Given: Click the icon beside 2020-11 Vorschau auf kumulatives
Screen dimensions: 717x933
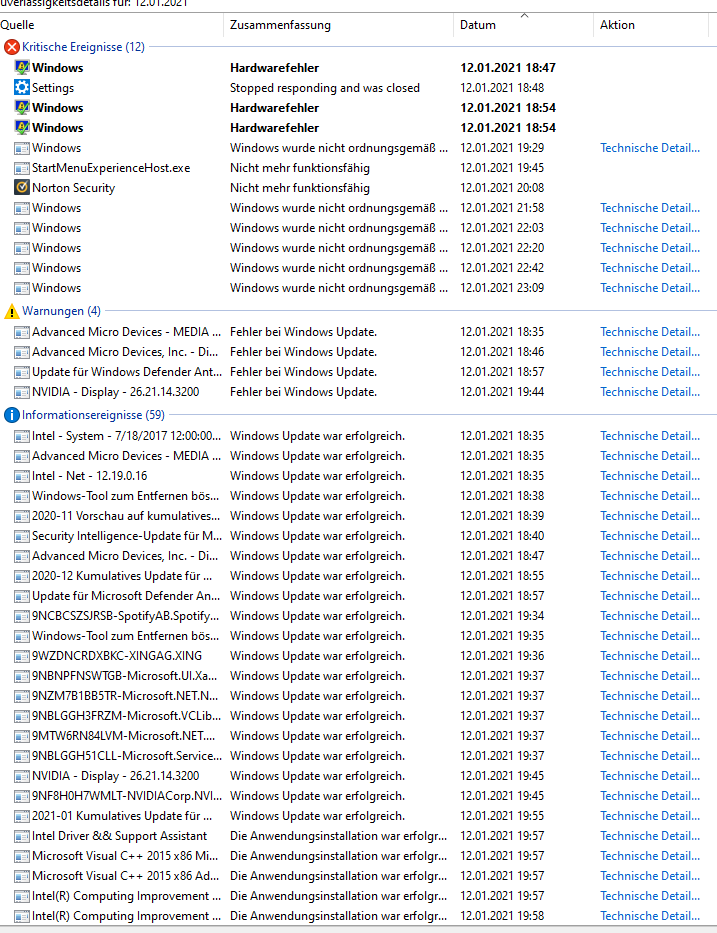Looking at the screenshot, I should [22, 516].
